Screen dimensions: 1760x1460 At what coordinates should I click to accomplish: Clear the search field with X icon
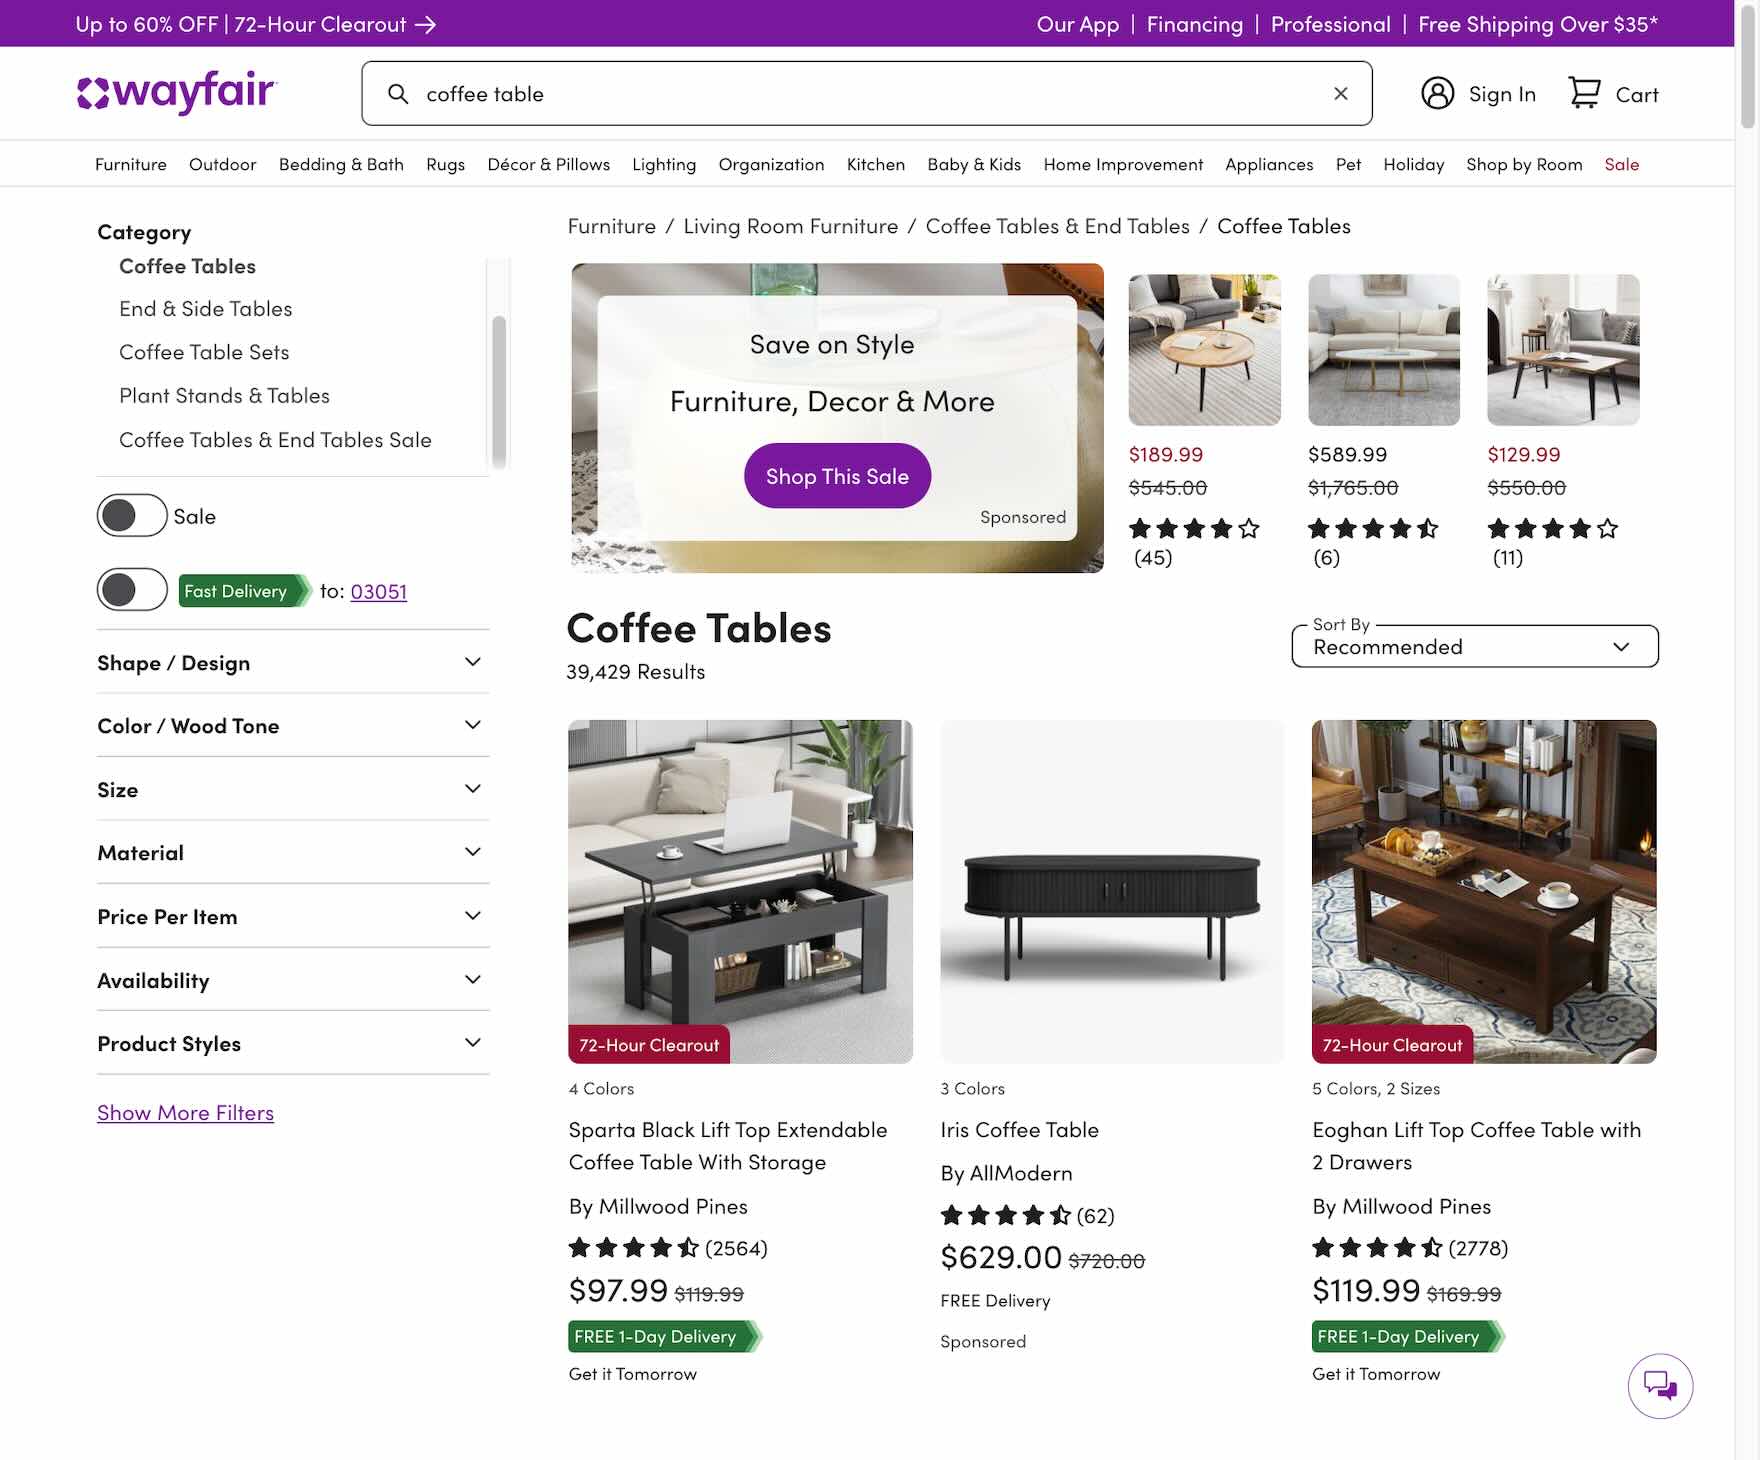point(1341,94)
